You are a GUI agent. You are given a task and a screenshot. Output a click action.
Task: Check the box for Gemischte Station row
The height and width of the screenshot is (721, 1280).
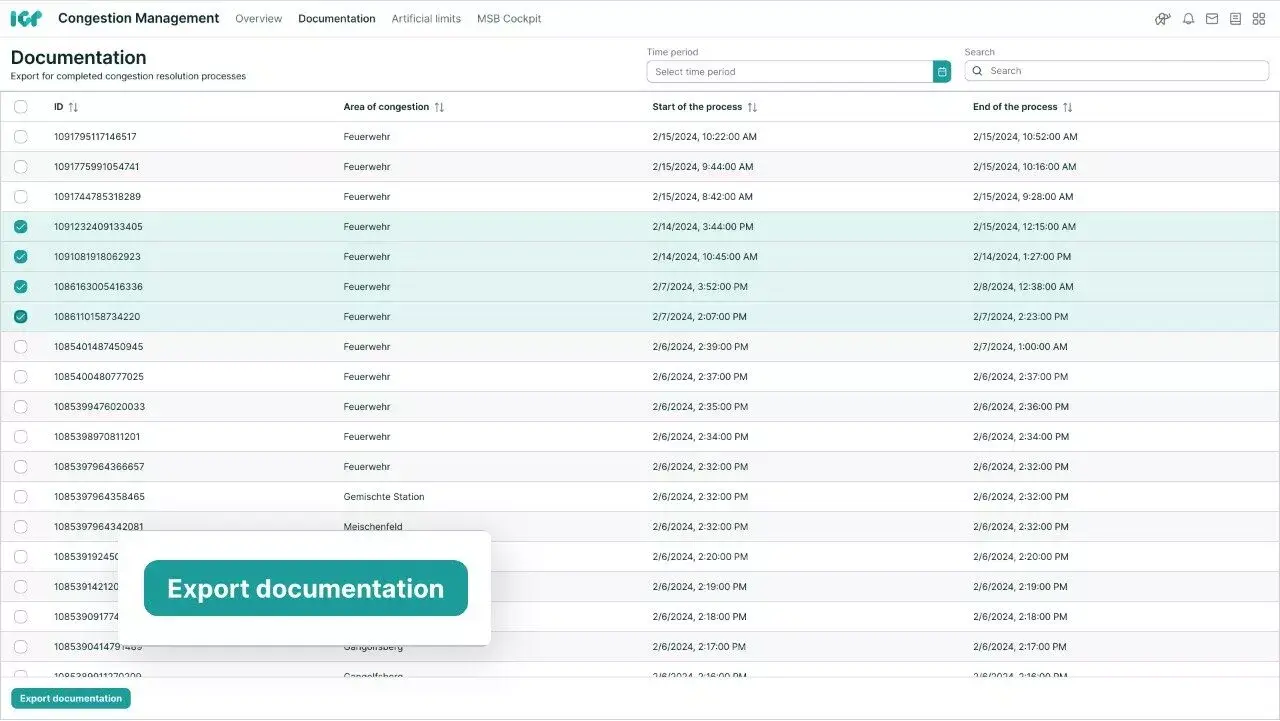click(21, 497)
